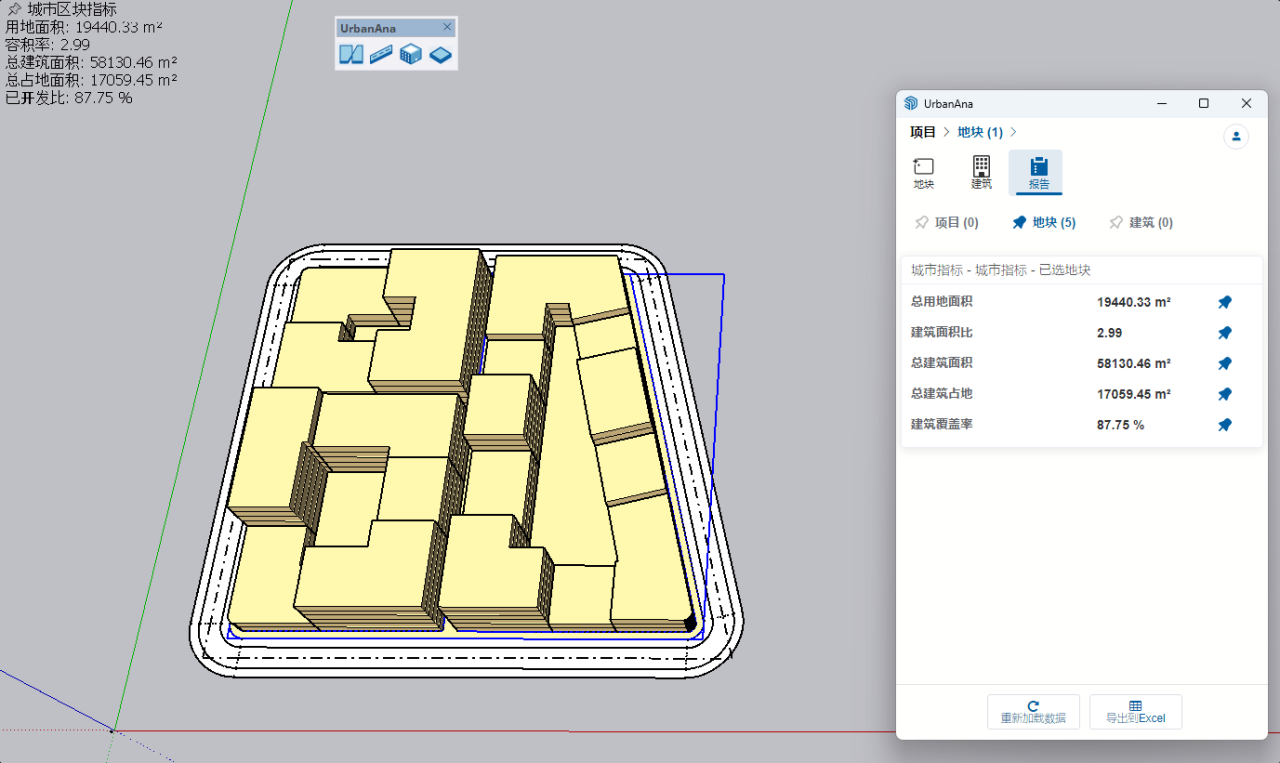The image size is (1280, 763).
Task: Click the 导出到Excel export button
Action: tap(1135, 712)
